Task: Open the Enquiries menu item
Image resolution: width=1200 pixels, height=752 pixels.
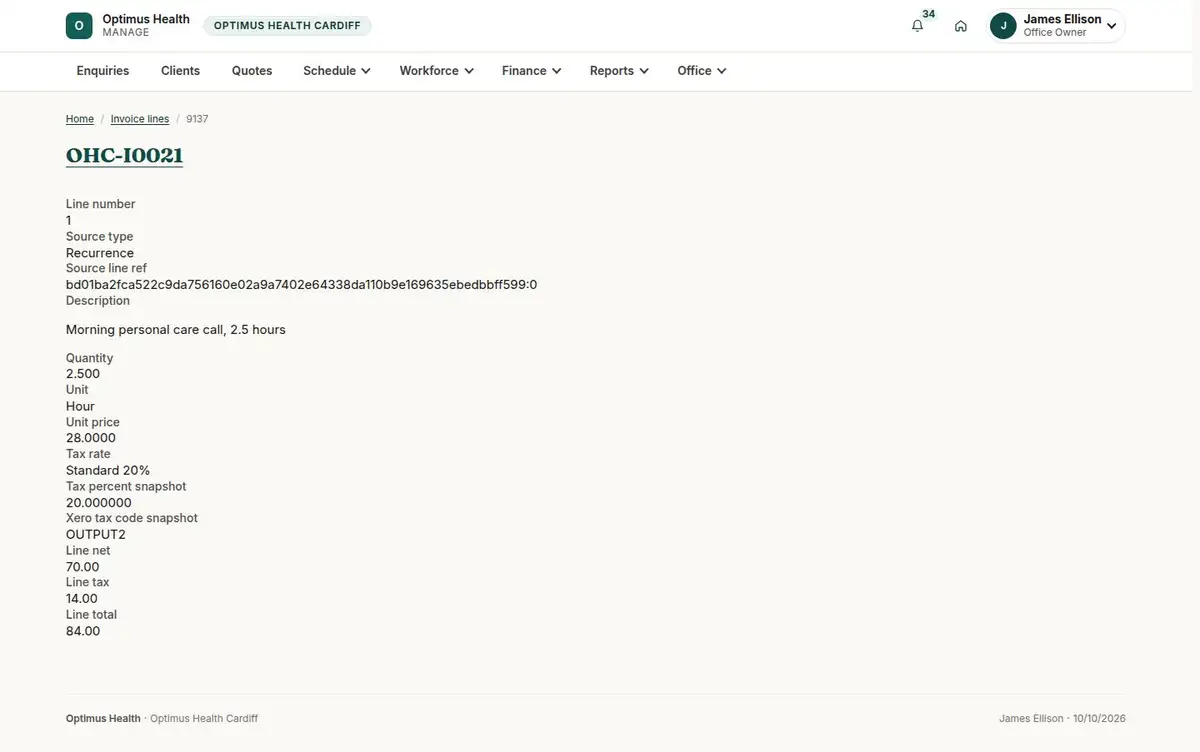Action: pos(103,71)
